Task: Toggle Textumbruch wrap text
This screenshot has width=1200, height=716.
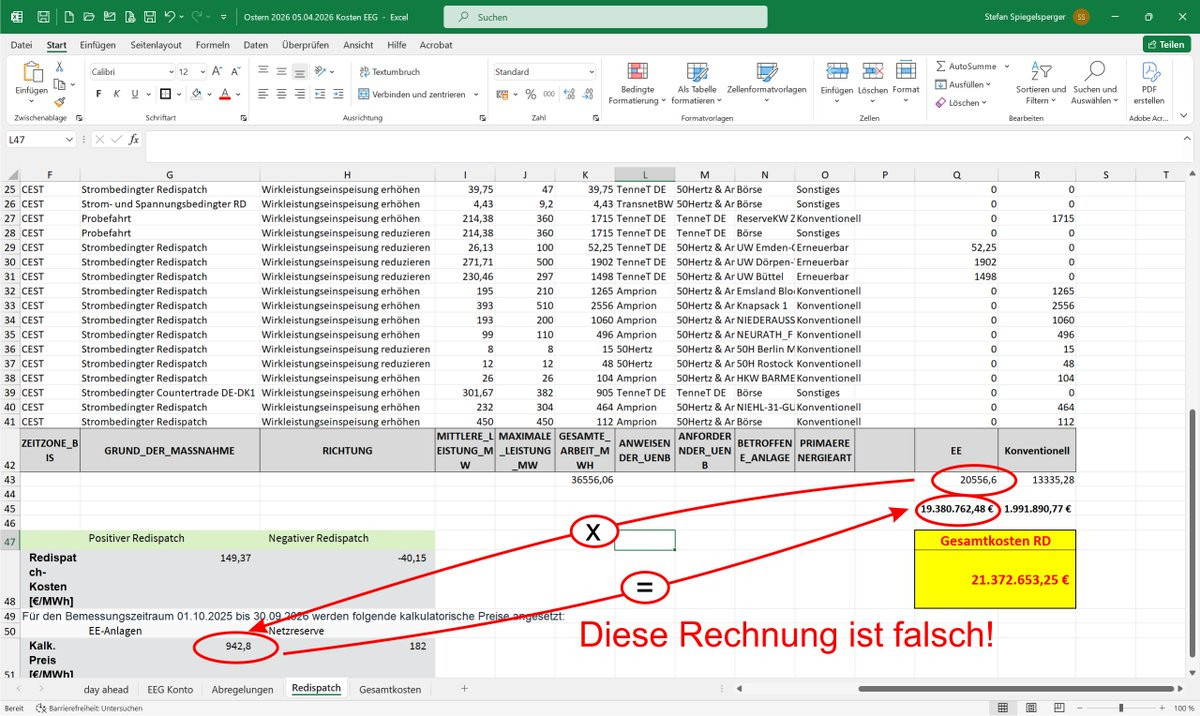Action: (388, 72)
